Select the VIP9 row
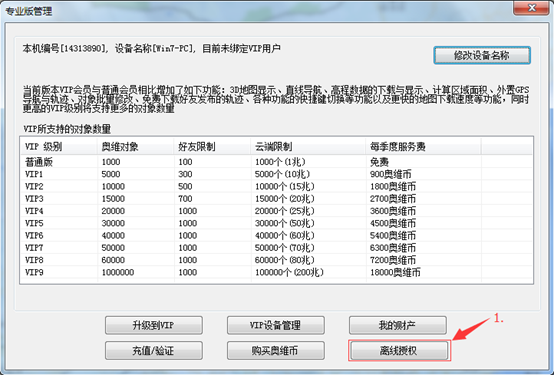This screenshot has width=554, height=375. [276, 272]
